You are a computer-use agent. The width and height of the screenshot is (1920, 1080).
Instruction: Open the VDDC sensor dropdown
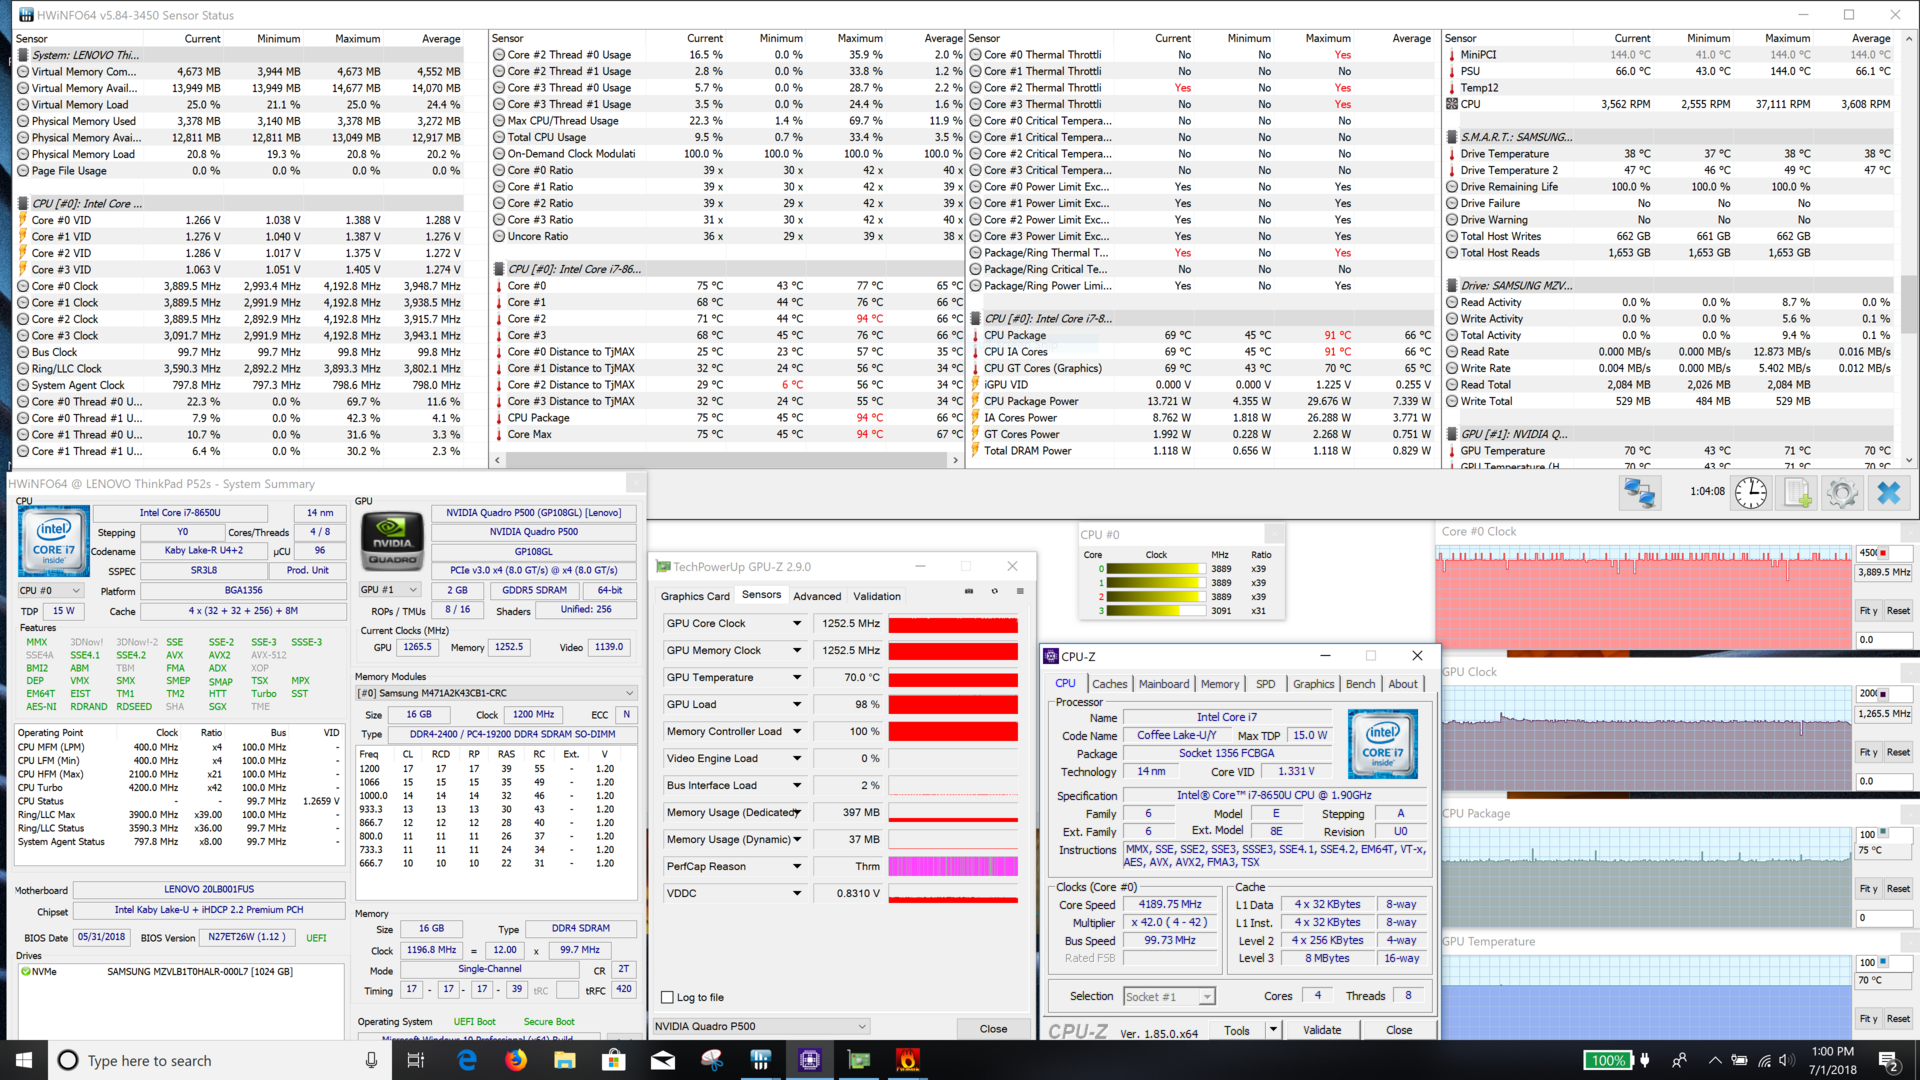tap(797, 893)
